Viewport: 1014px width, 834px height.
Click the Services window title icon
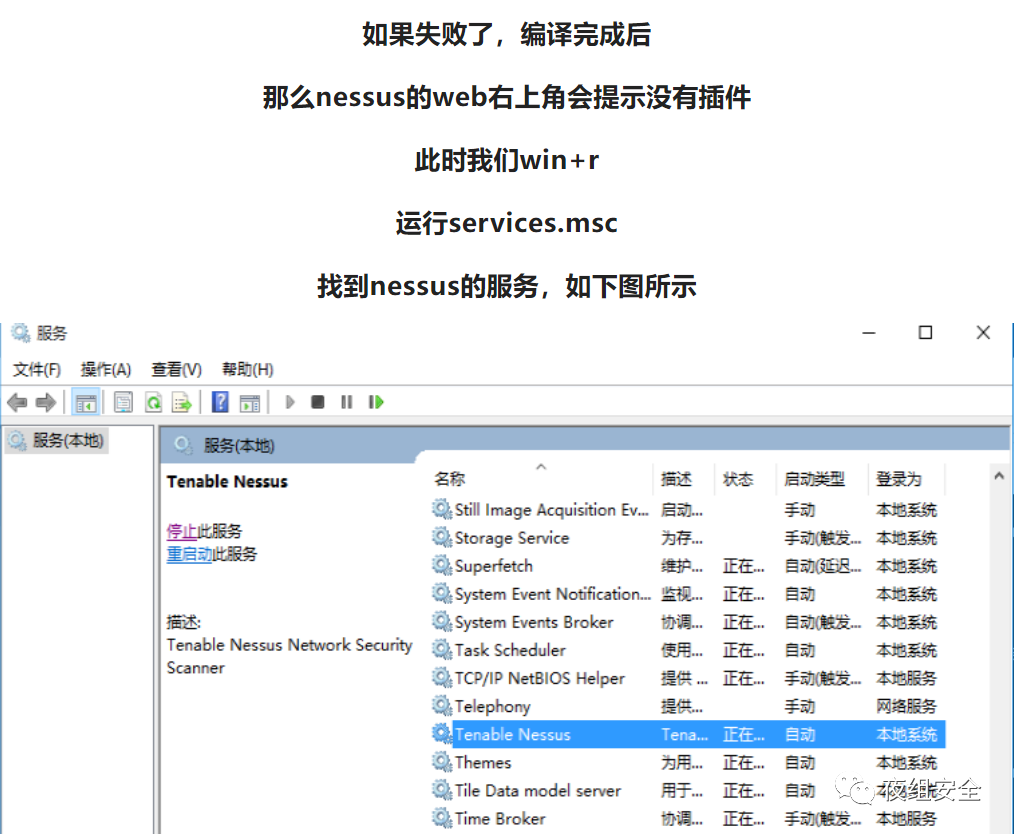click(21, 333)
